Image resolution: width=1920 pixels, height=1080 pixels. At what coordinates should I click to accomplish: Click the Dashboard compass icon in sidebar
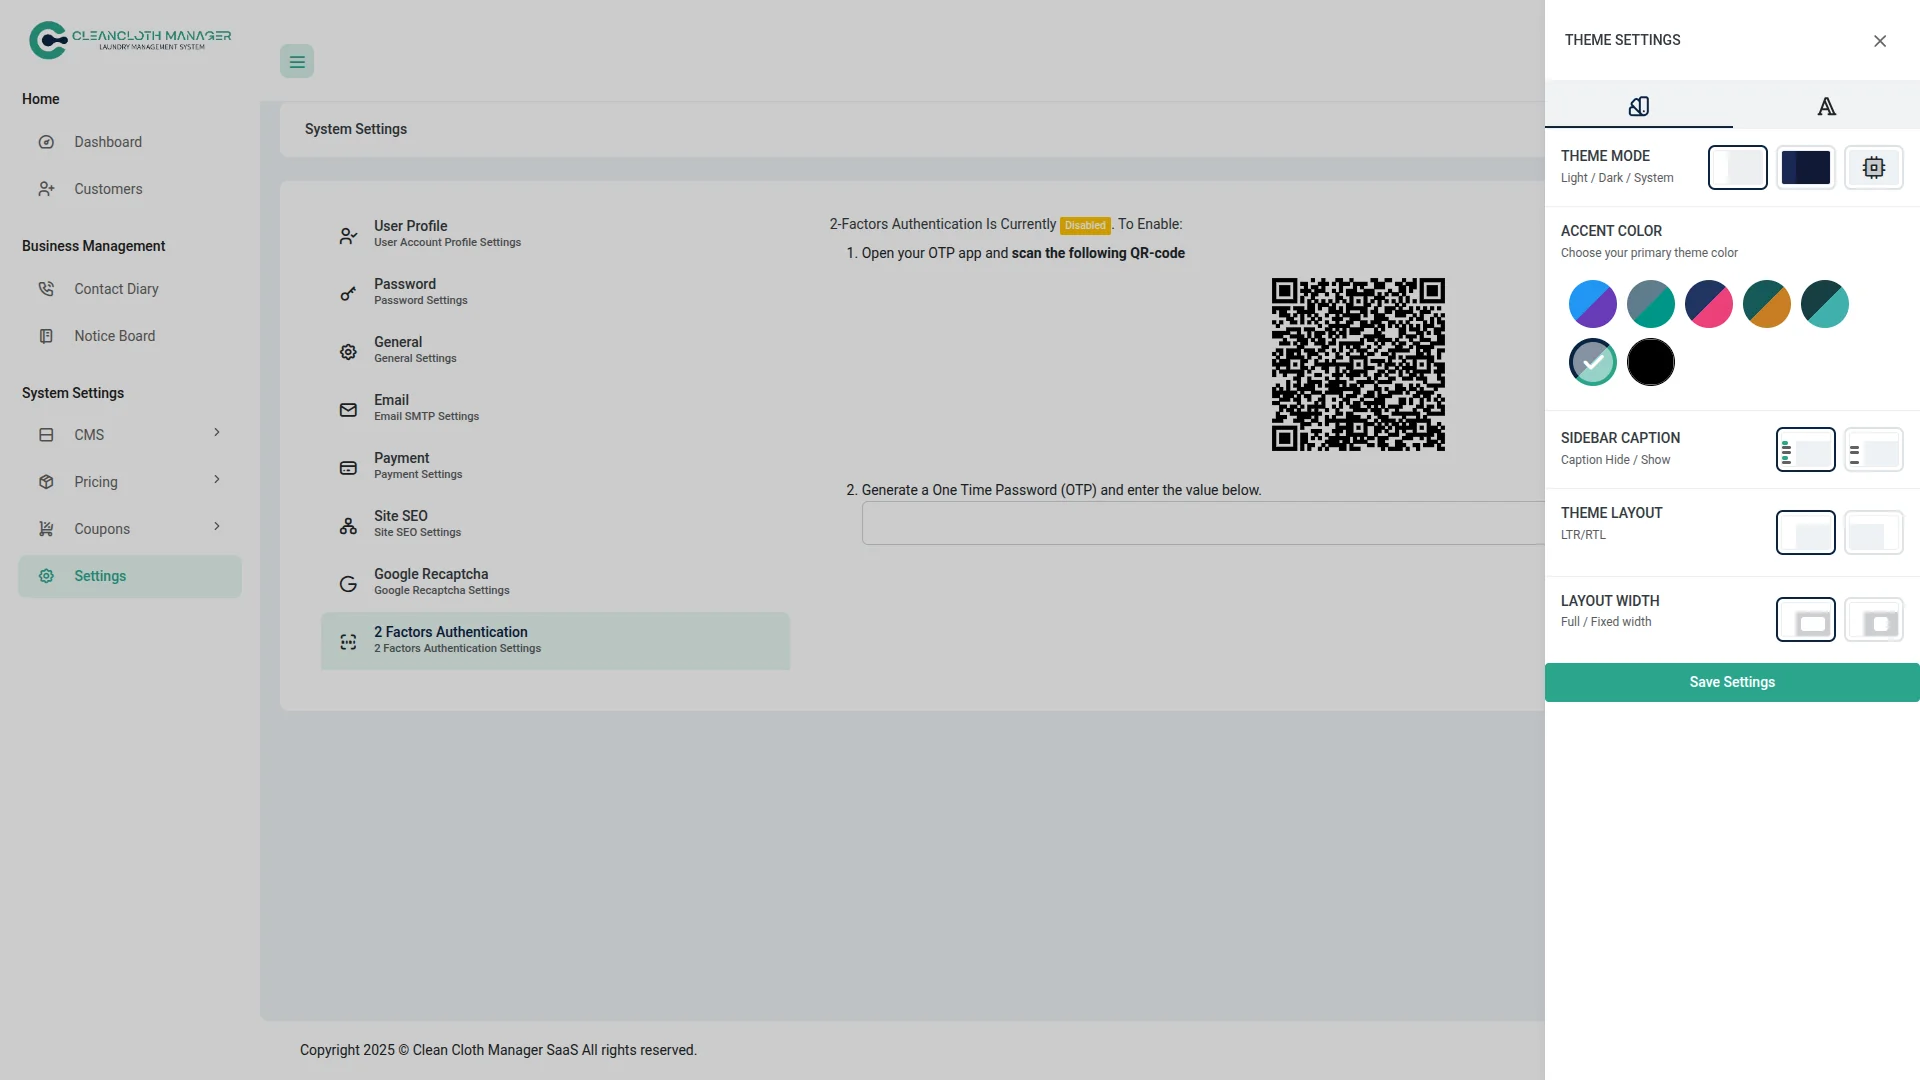(46, 142)
